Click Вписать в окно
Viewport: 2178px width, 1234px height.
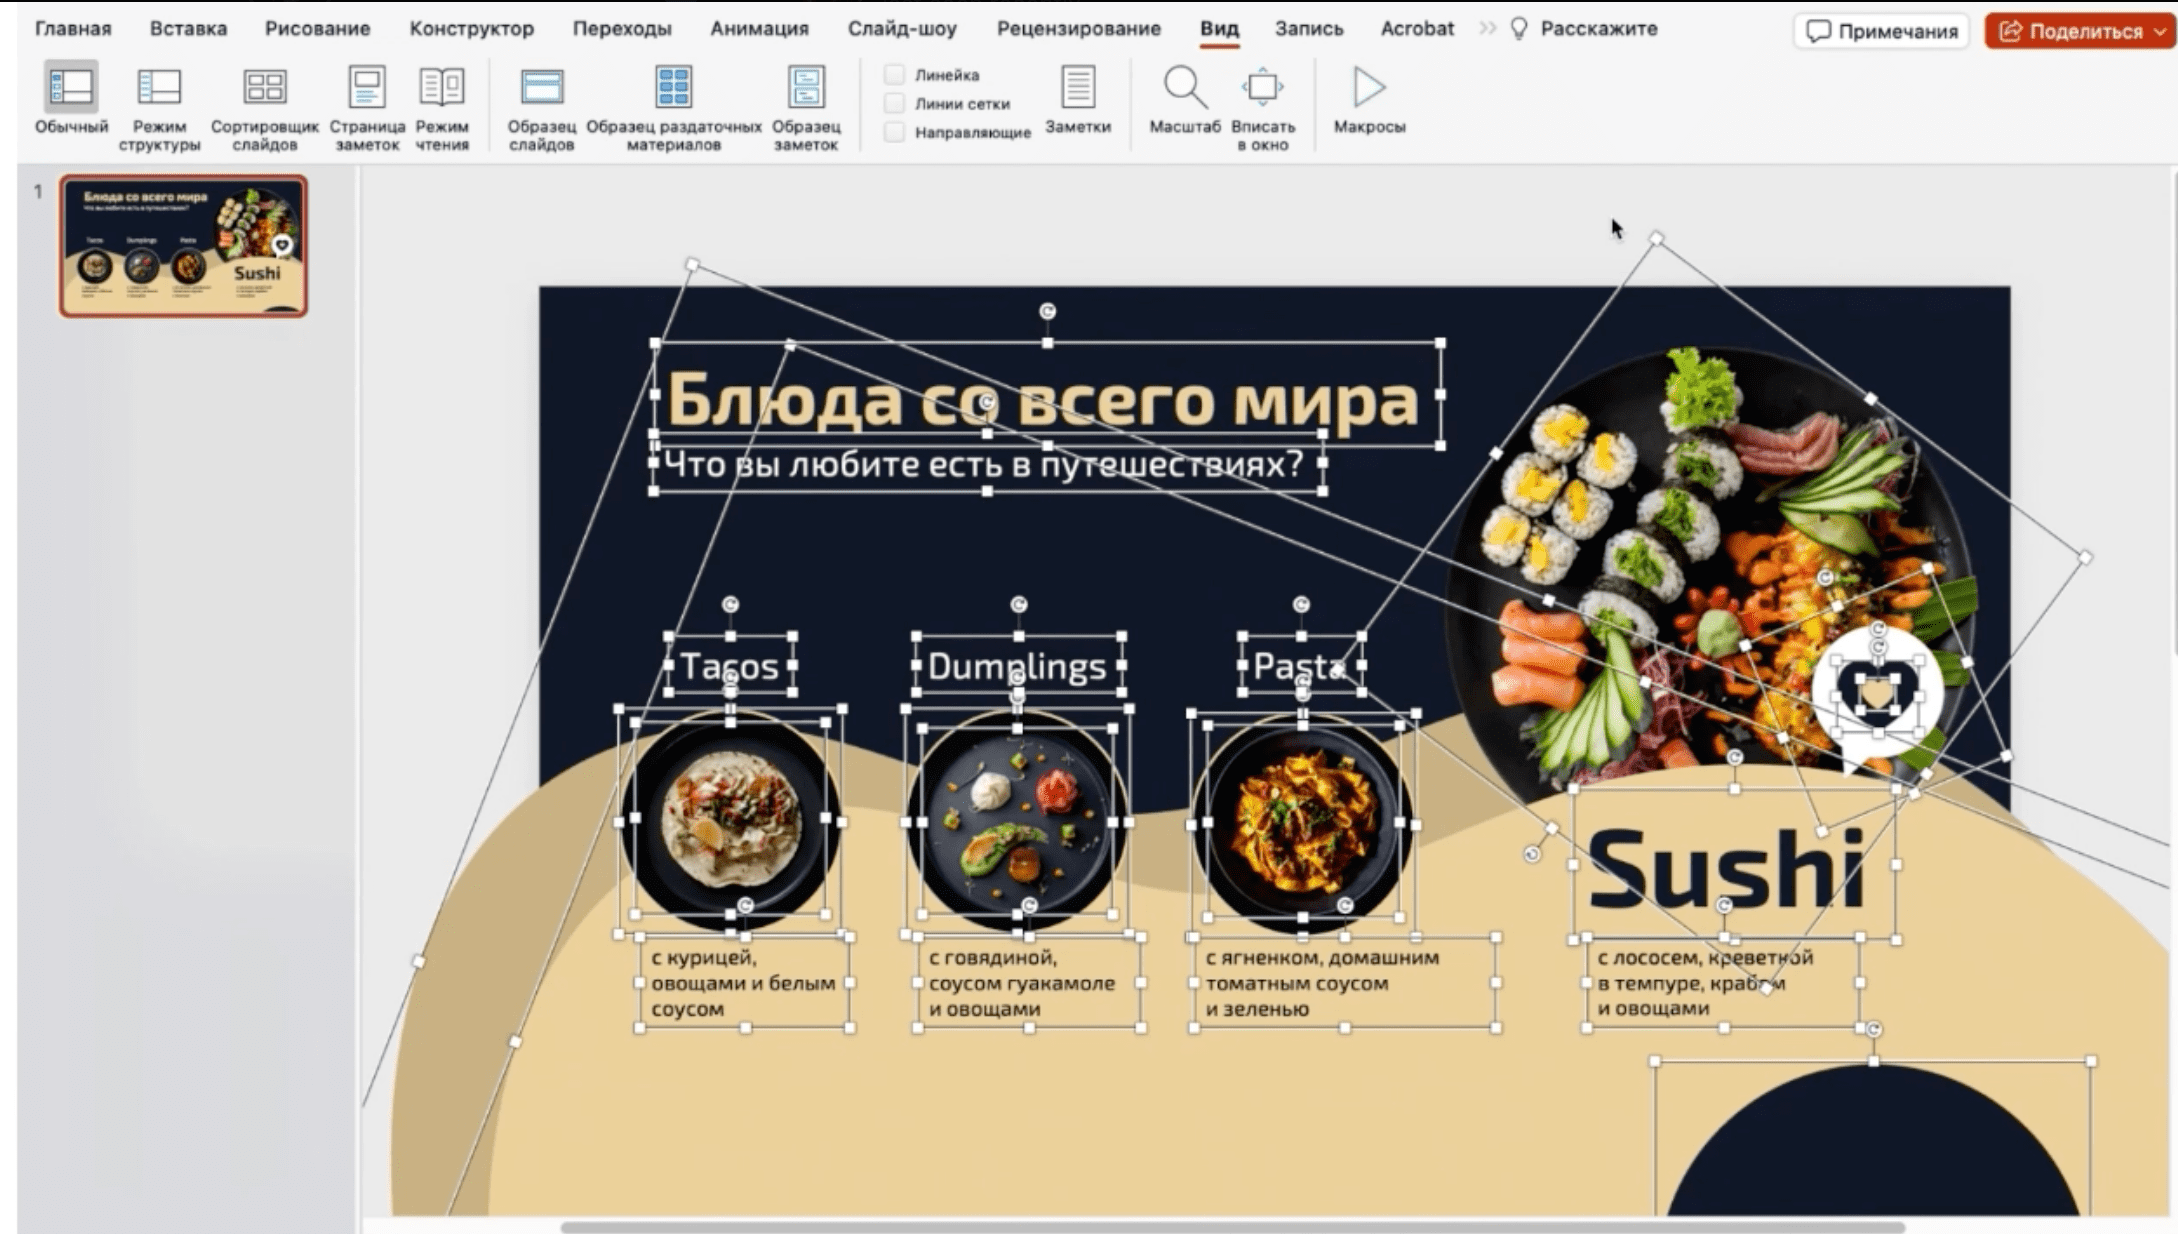pyautogui.click(x=1263, y=100)
